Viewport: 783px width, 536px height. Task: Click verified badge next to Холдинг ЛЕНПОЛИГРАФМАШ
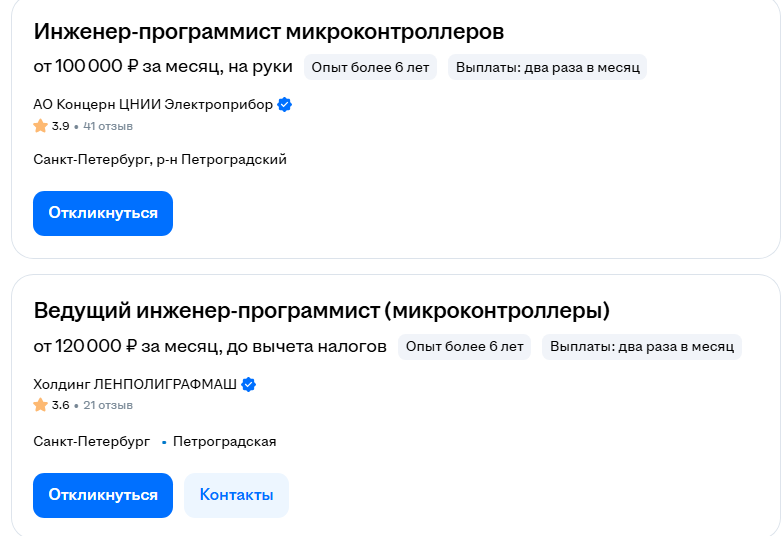point(249,384)
